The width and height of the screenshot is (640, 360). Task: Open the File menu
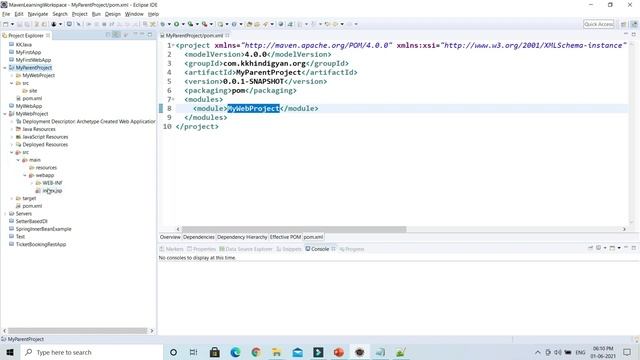coord(6,14)
